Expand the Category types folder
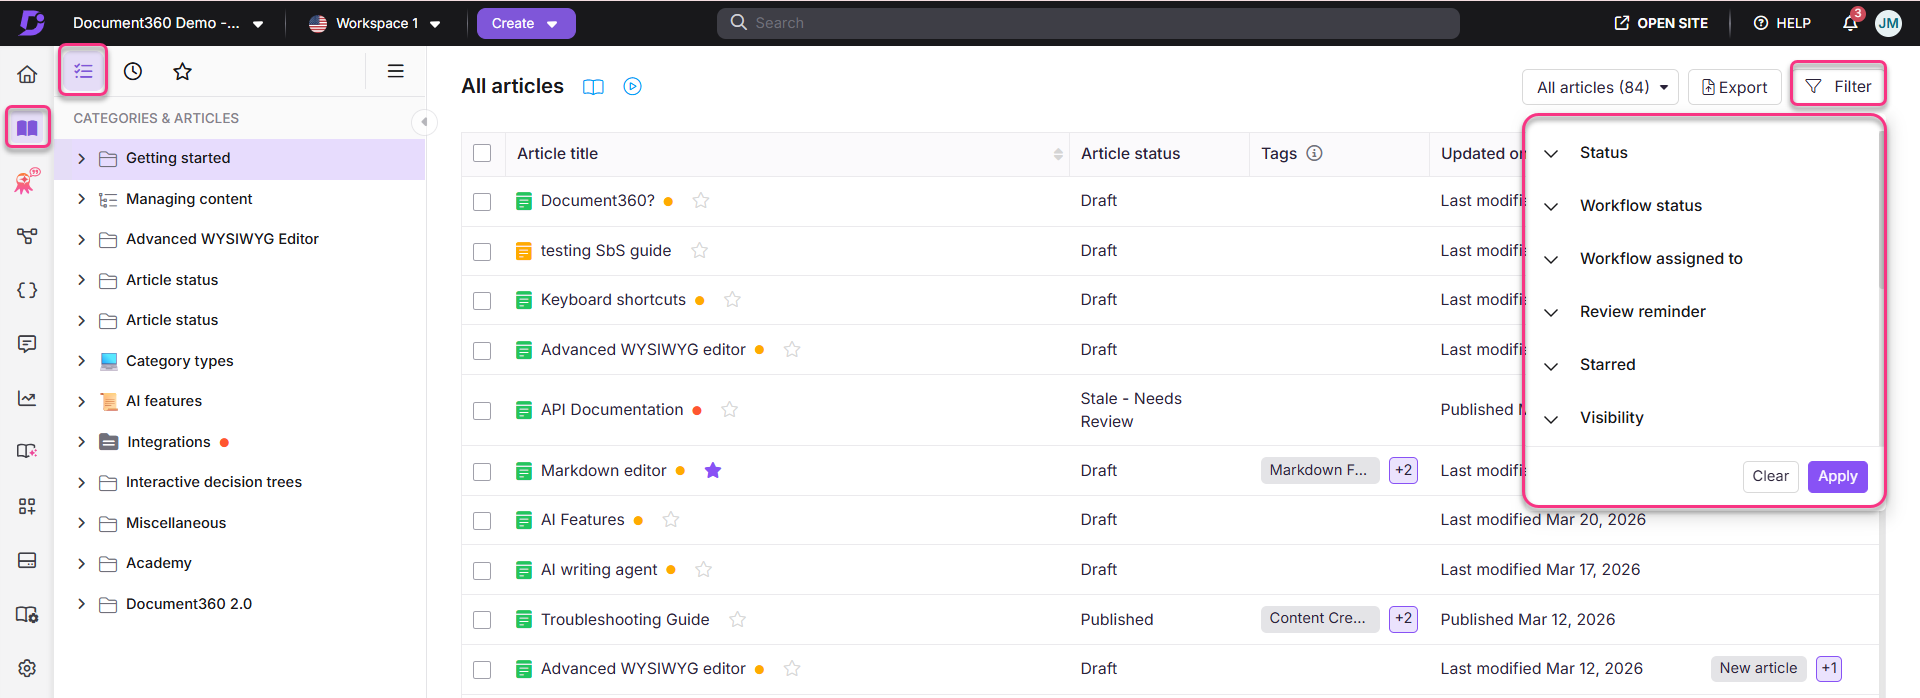The image size is (1920, 698). [x=82, y=361]
